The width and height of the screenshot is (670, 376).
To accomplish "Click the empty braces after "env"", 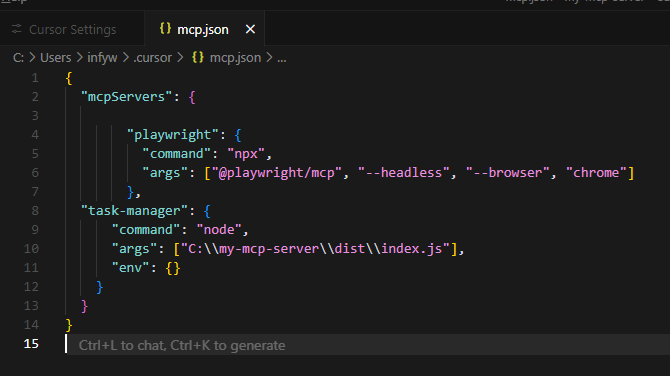I will pos(173,268).
